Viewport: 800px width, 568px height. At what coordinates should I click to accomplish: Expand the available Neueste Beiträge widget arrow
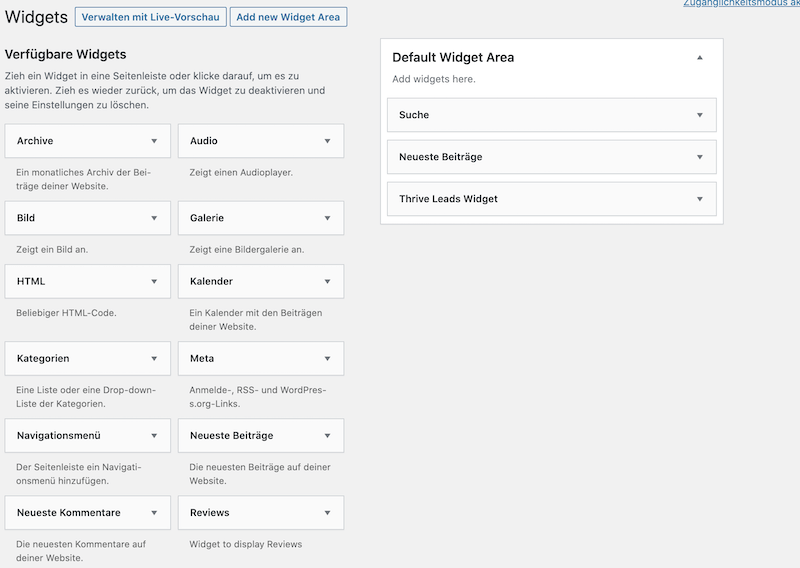328,435
